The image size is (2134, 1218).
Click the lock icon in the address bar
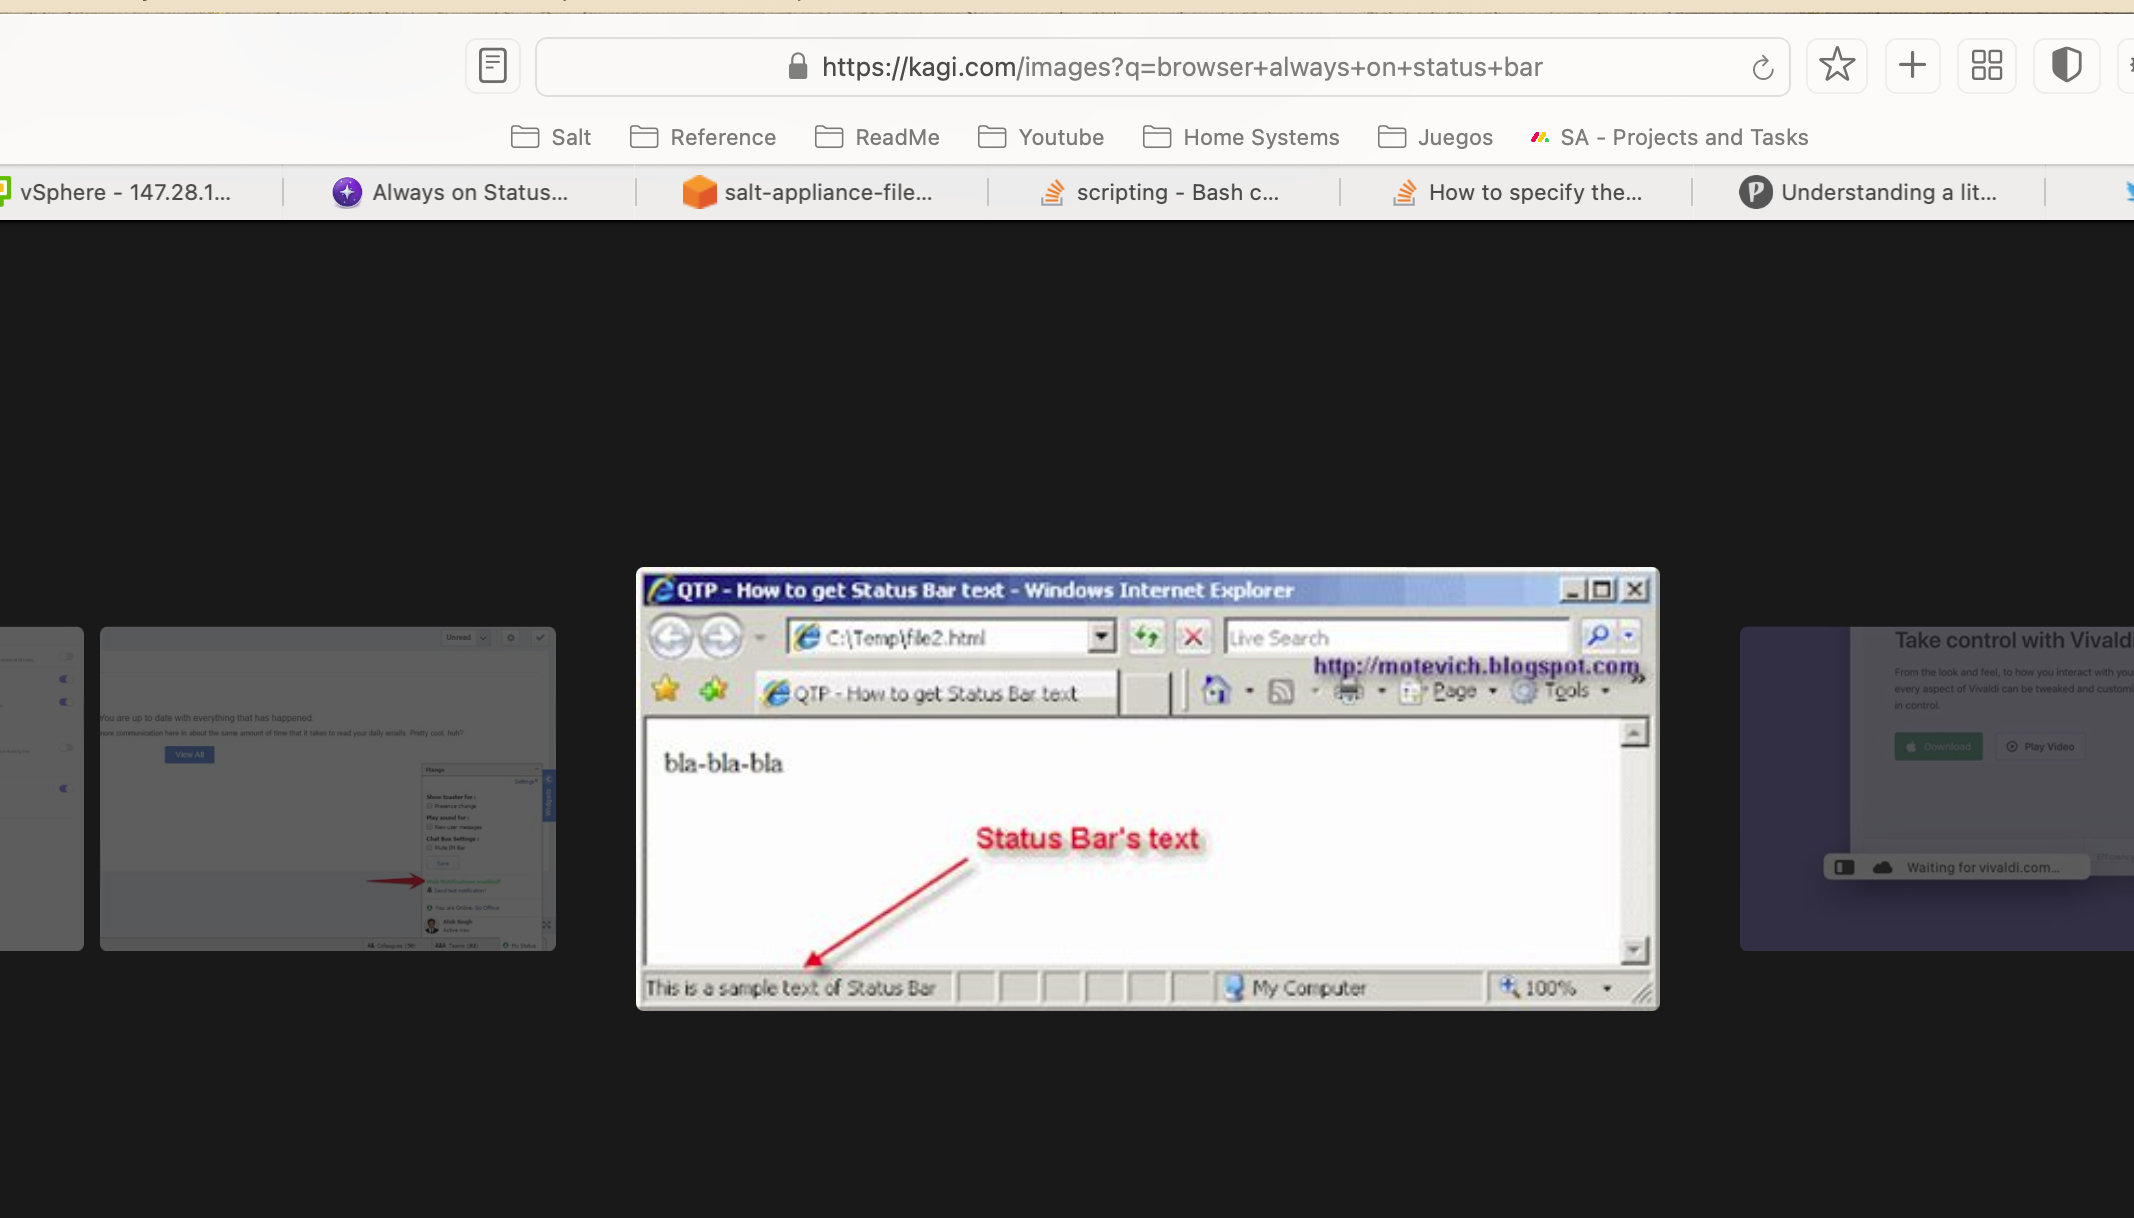(x=797, y=67)
